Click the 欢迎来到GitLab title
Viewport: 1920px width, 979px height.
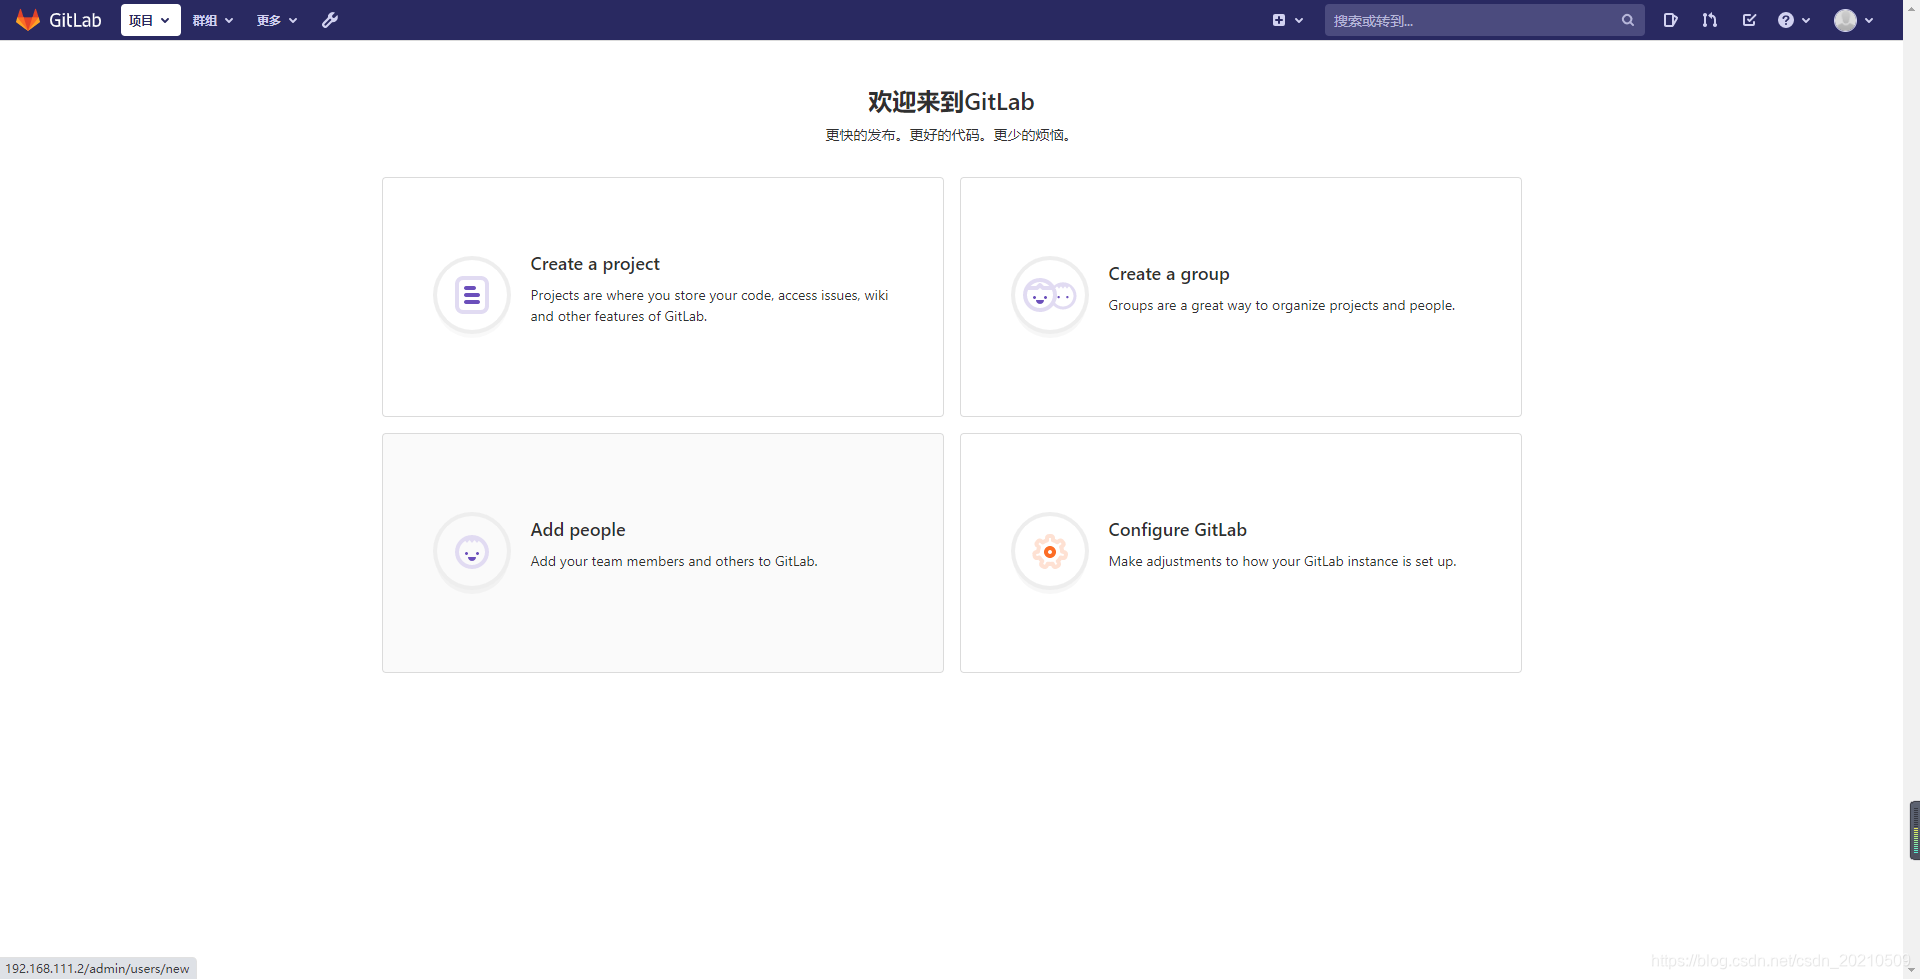tap(951, 102)
